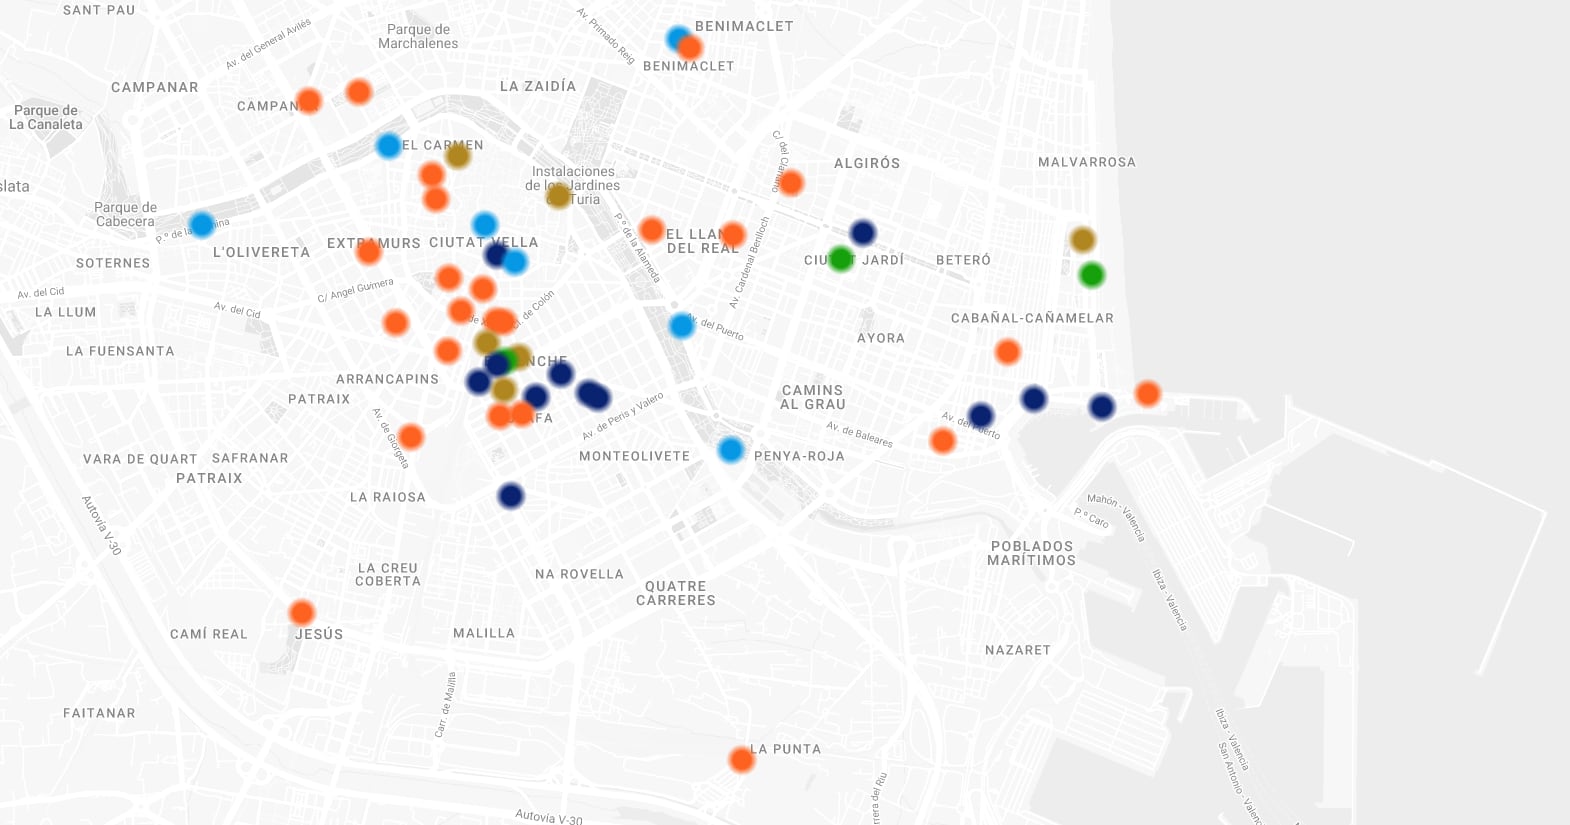
Task: Open the orange marker below Cabañal-Cañamelar label
Action: tap(1008, 352)
